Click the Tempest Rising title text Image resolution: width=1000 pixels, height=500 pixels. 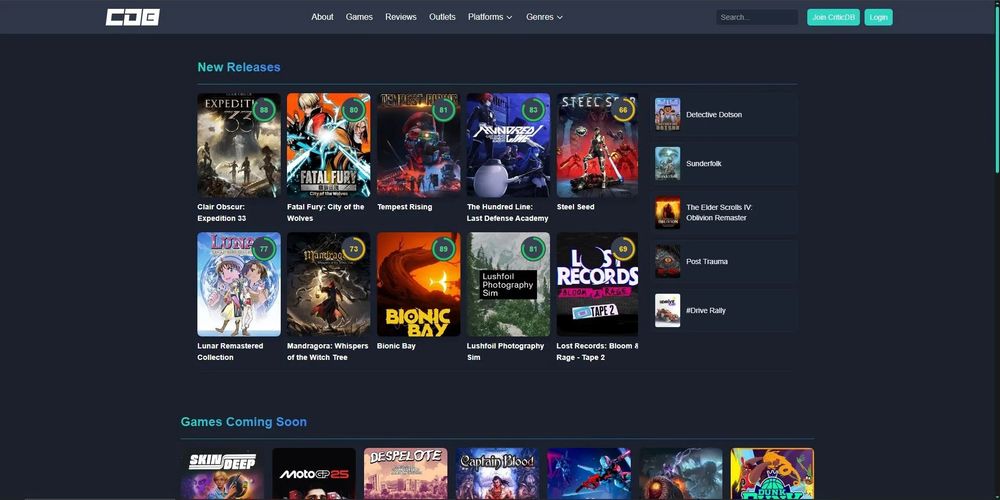pos(404,207)
